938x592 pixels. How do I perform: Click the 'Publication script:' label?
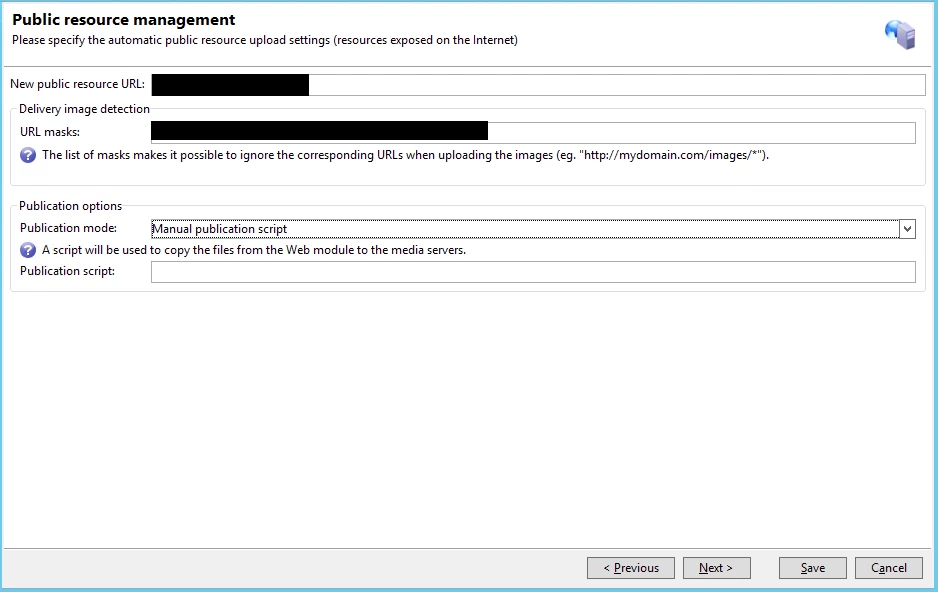pos(67,271)
